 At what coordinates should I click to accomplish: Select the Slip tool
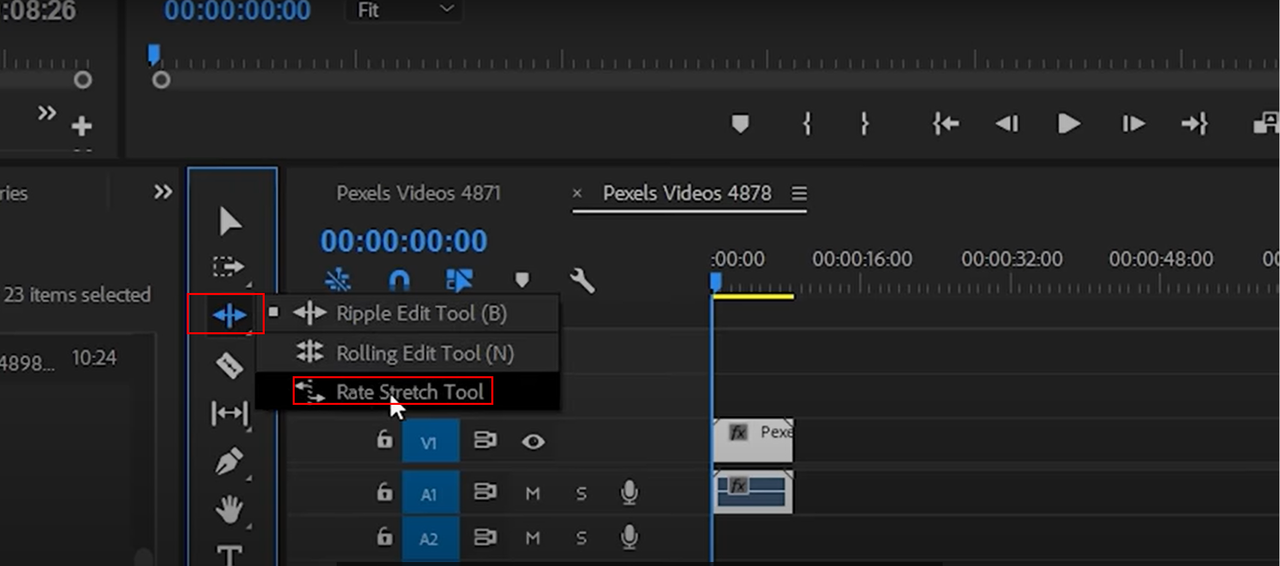pyautogui.click(x=229, y=412)
